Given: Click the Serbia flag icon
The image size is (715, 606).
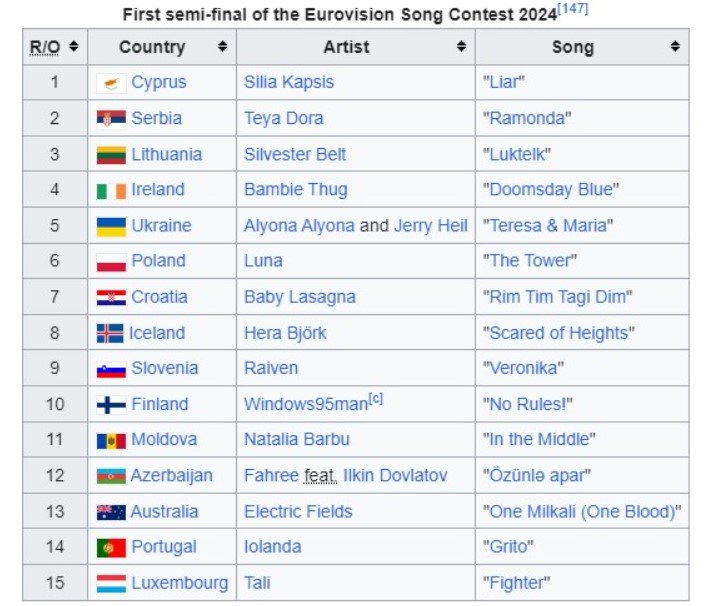Looking at the screenshot, I should [111, 119].
